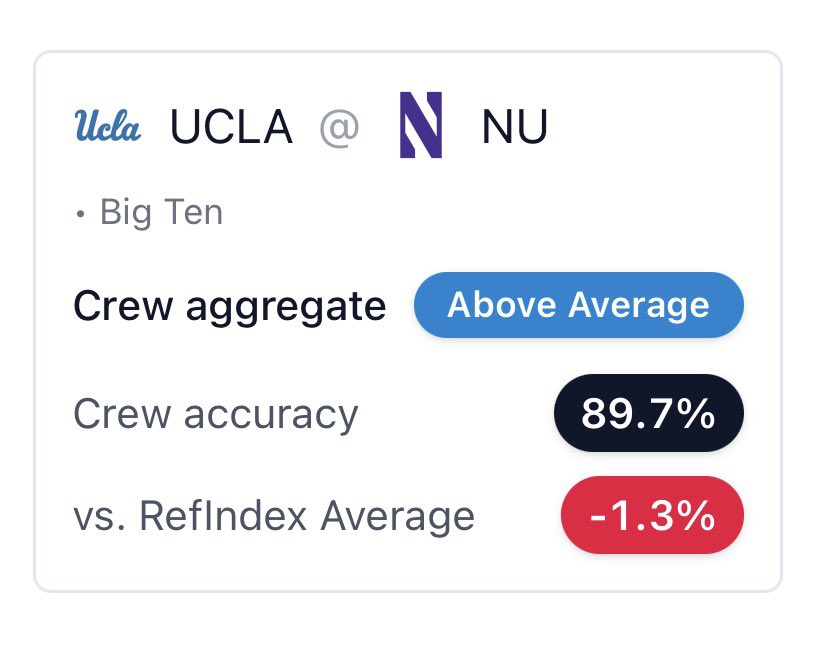The height and width of the screenshot is (665, 824).
Task: Click the word RefIndex
Action: [223, 516]
